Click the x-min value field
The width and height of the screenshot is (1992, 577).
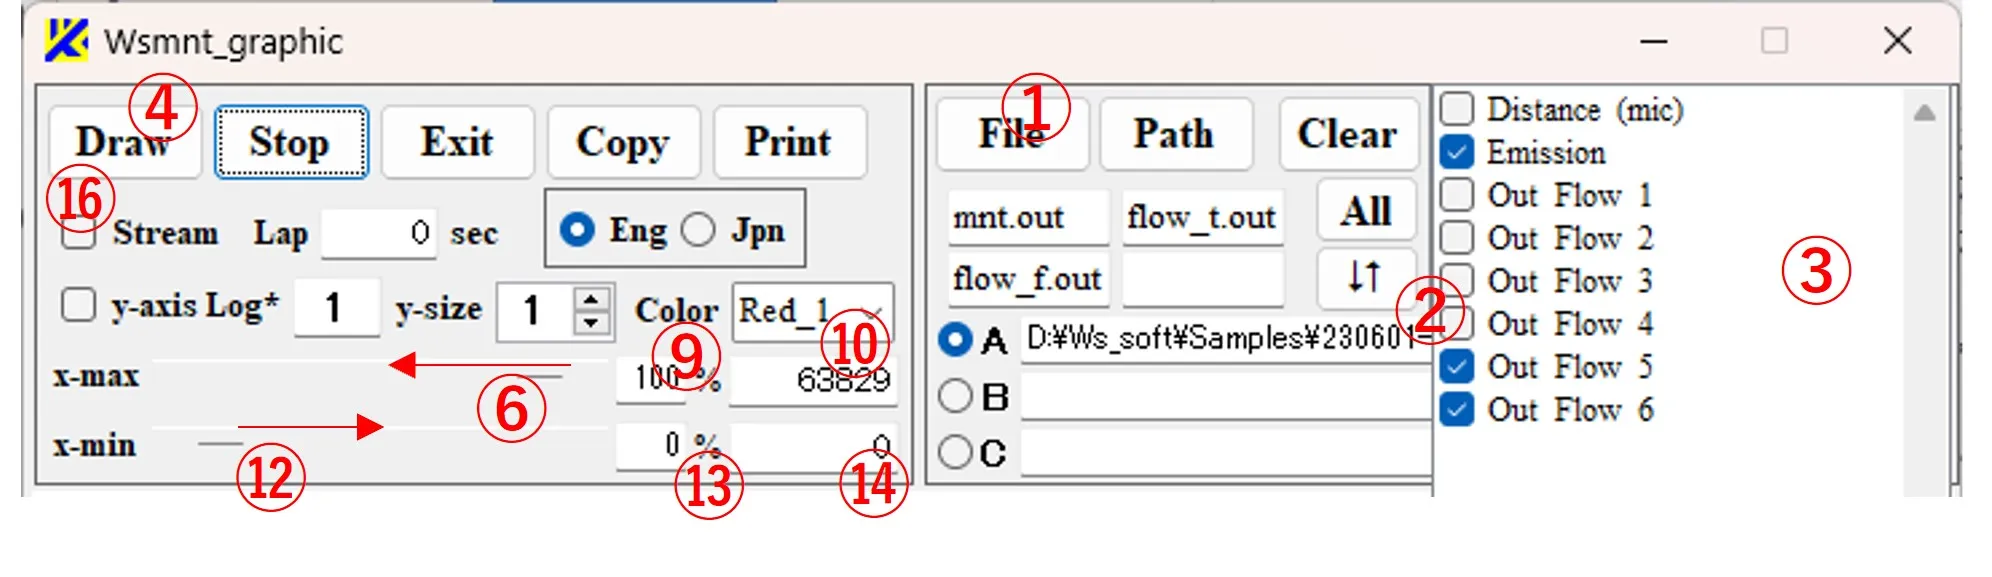[x=813, y=446]
